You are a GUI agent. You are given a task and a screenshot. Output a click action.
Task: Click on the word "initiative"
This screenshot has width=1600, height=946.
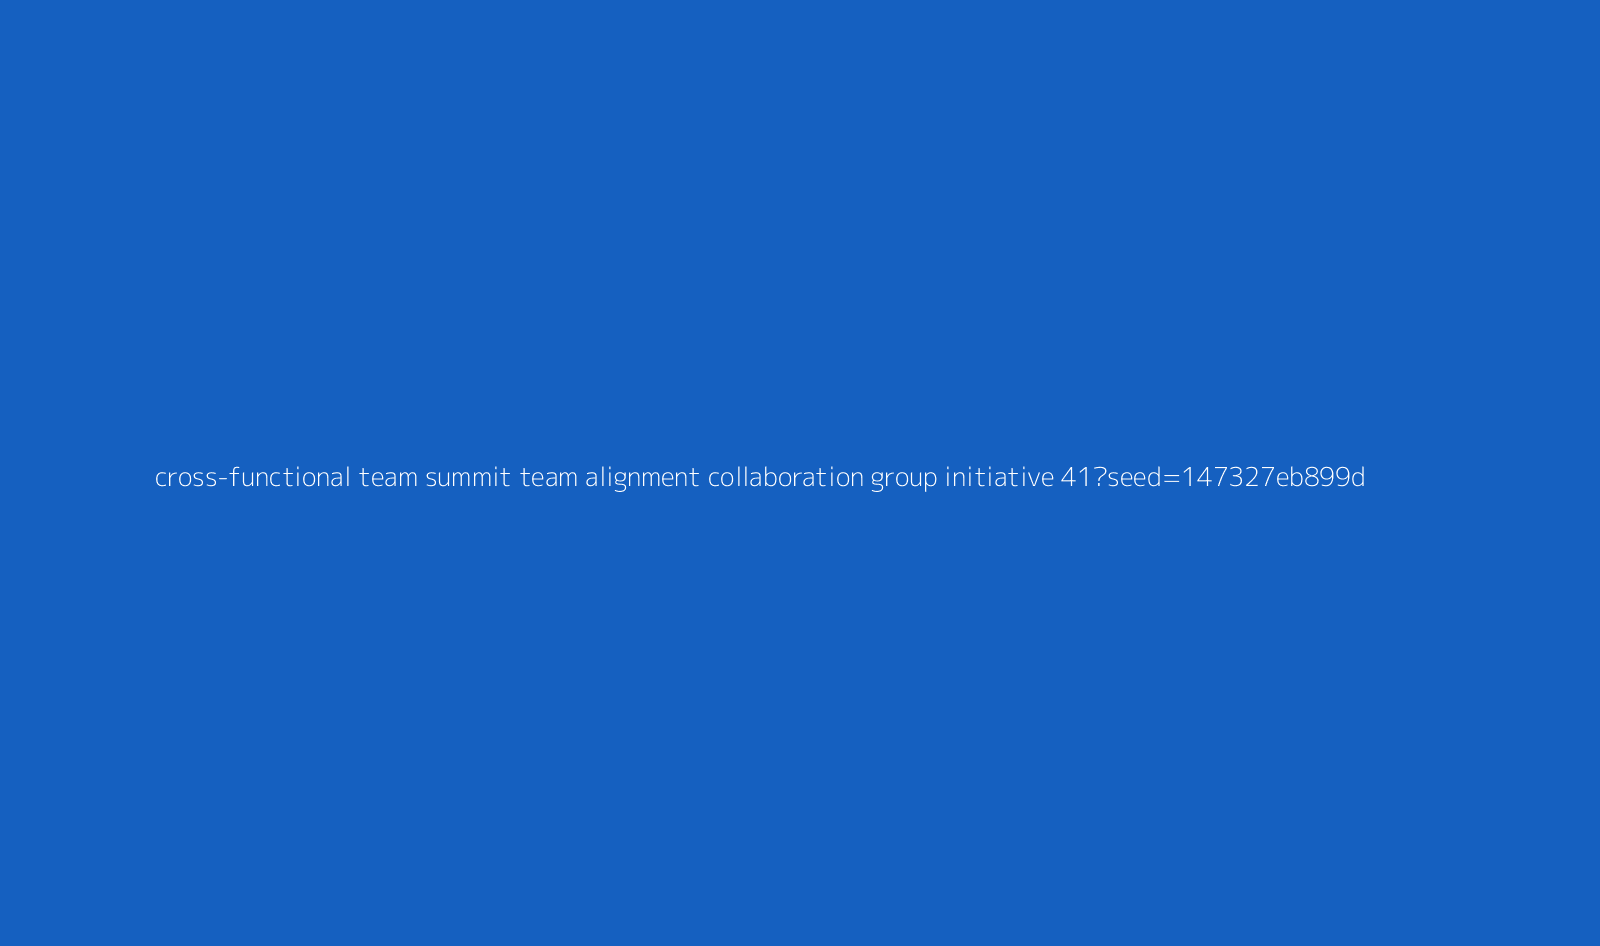pyautogui.click(x=999, y=477)
